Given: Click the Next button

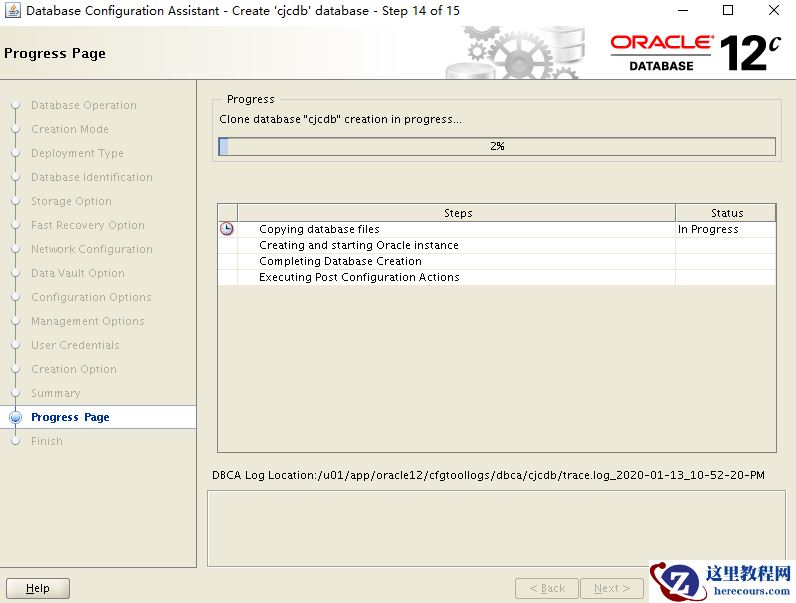Looking at the screenshot, I should point(612,588).
